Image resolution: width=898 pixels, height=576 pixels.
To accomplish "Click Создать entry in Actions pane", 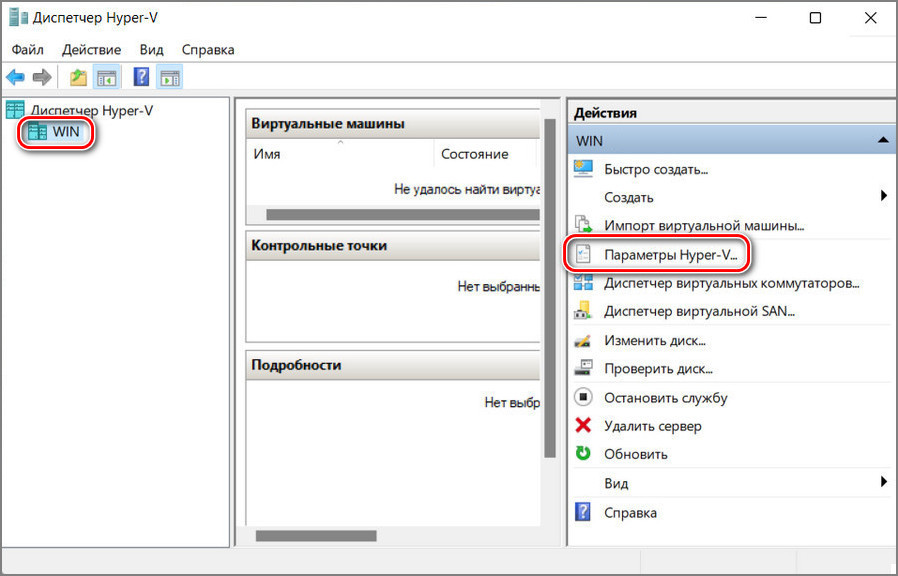I will (629, 198).
